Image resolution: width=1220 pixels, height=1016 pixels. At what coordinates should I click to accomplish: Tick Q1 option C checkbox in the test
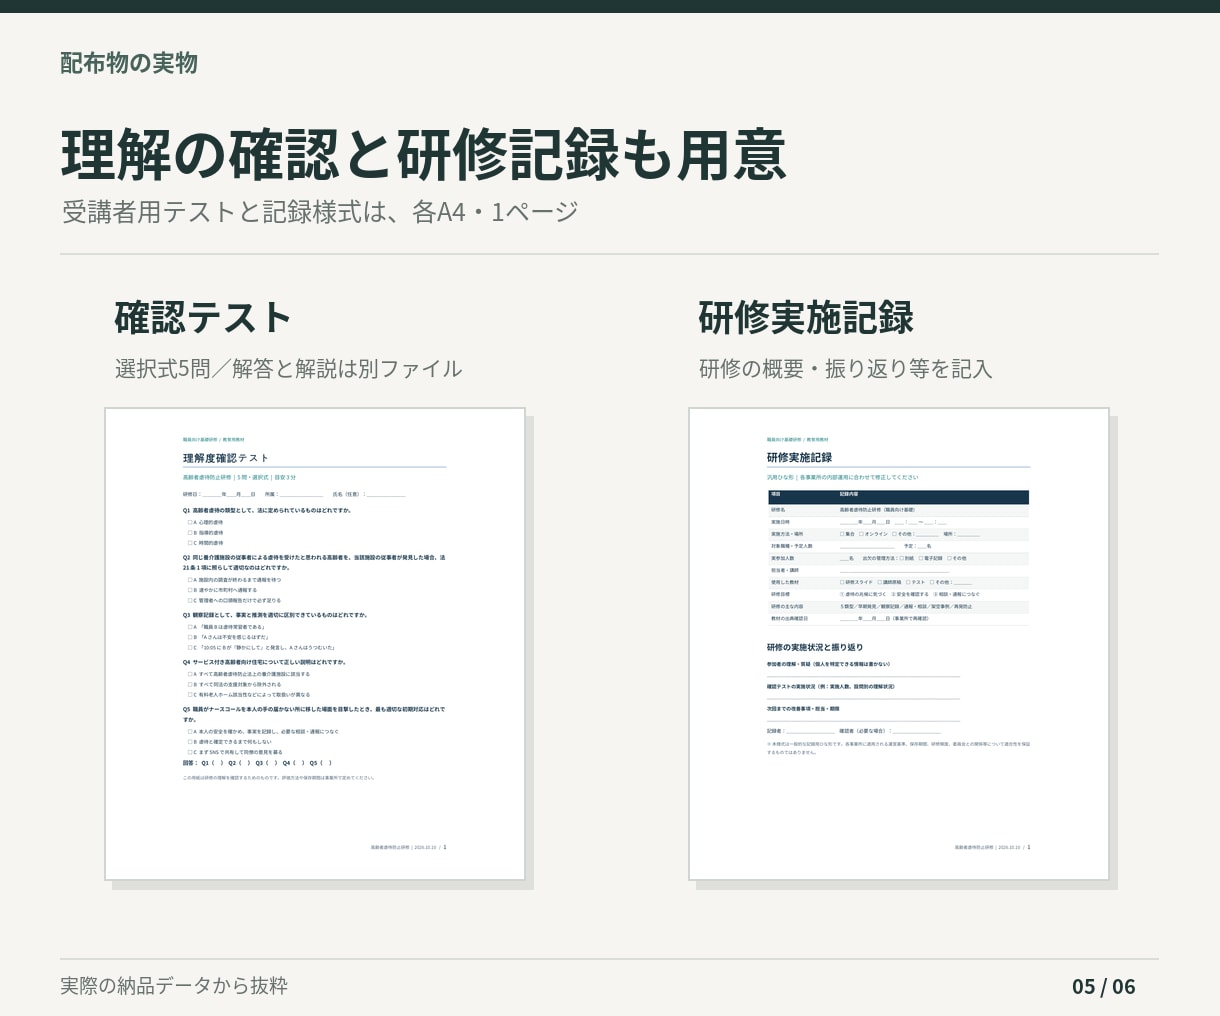coord(190,543)
